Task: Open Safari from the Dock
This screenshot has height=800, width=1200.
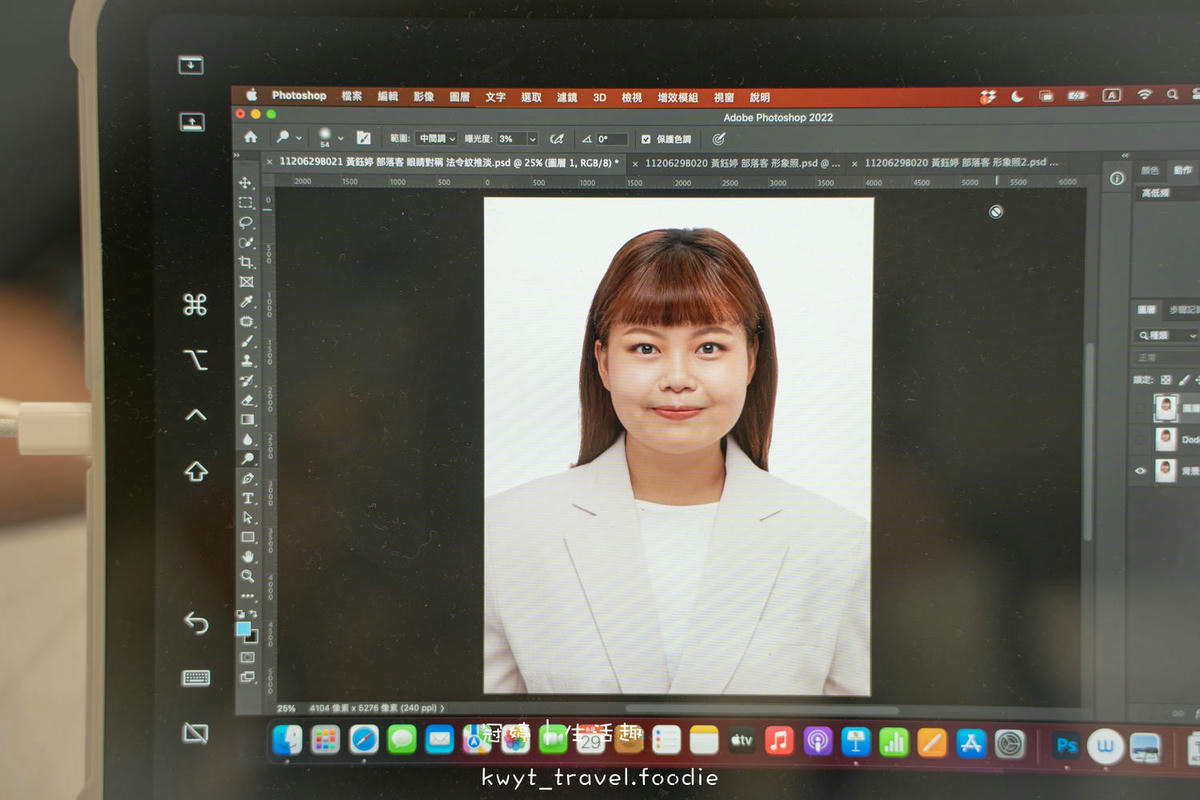Action: 364,740
